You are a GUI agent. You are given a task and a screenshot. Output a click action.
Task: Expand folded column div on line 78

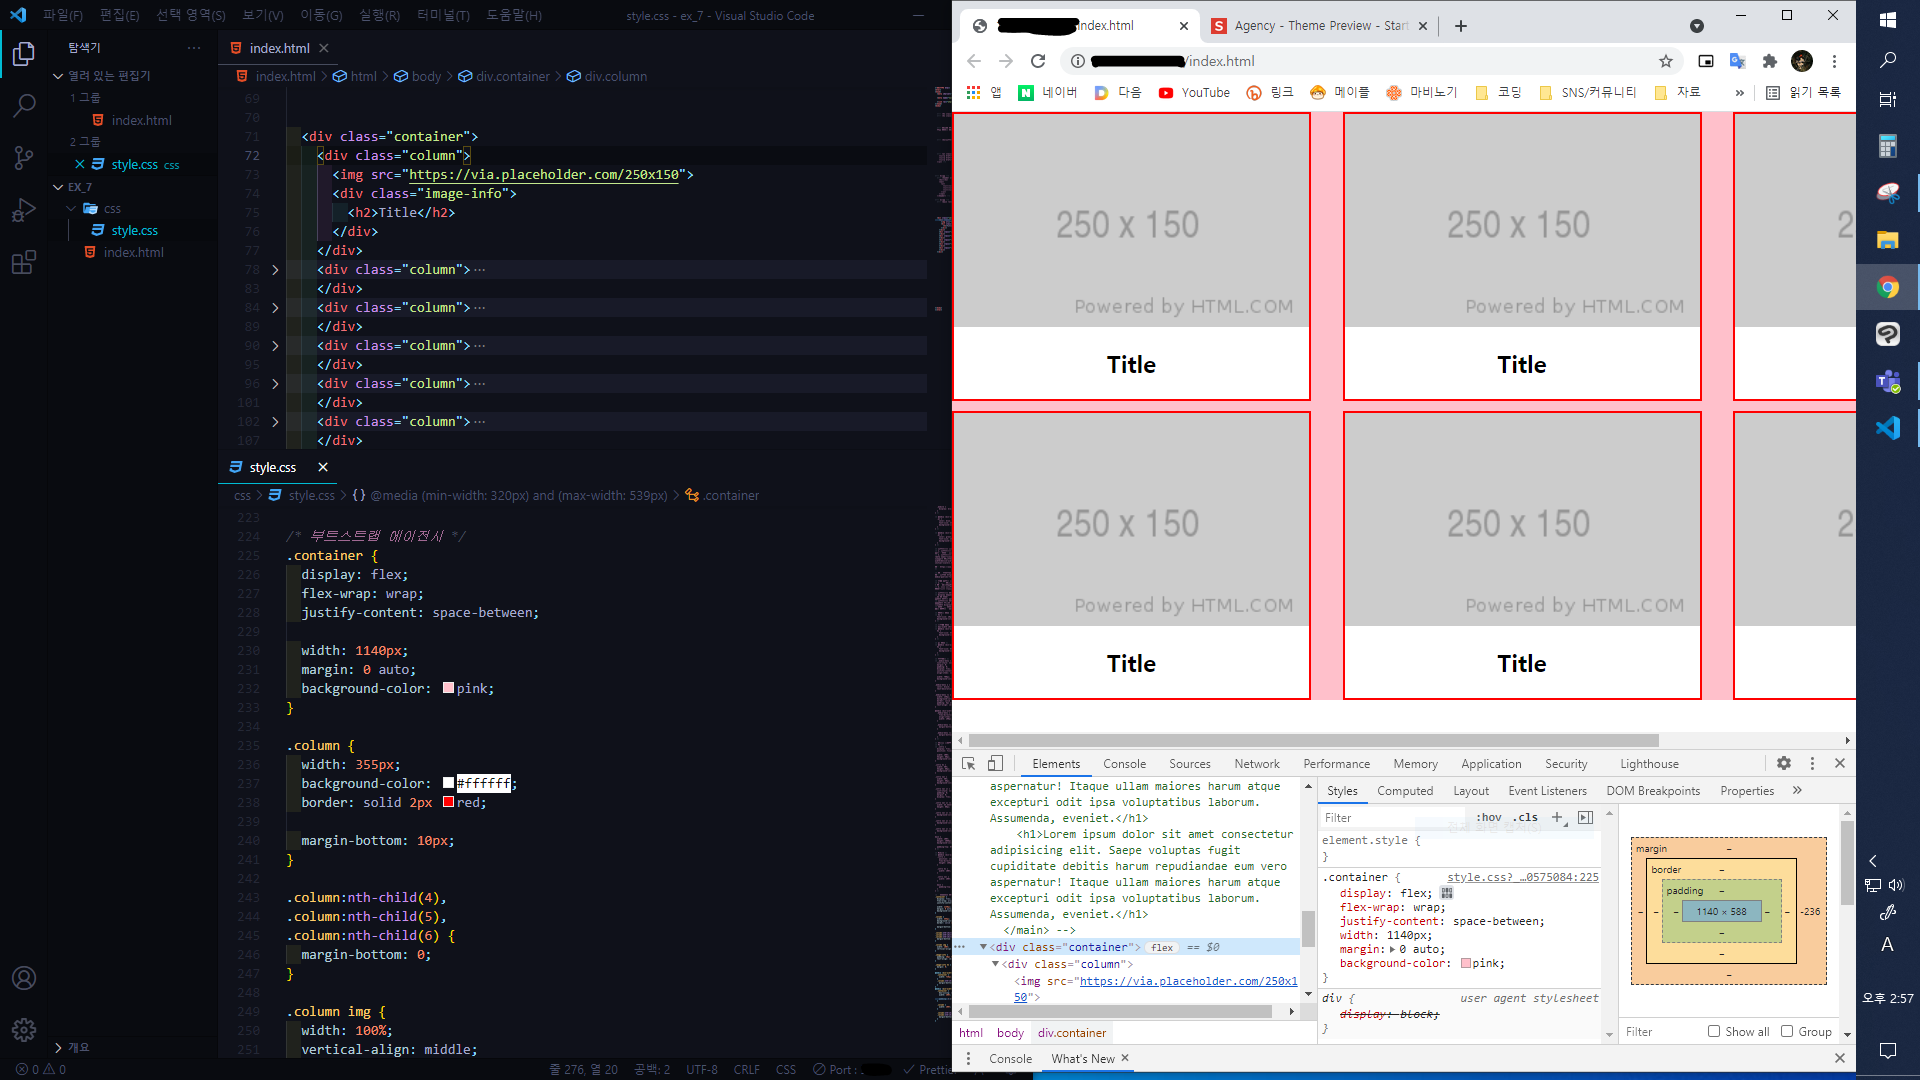pos(275,270)
